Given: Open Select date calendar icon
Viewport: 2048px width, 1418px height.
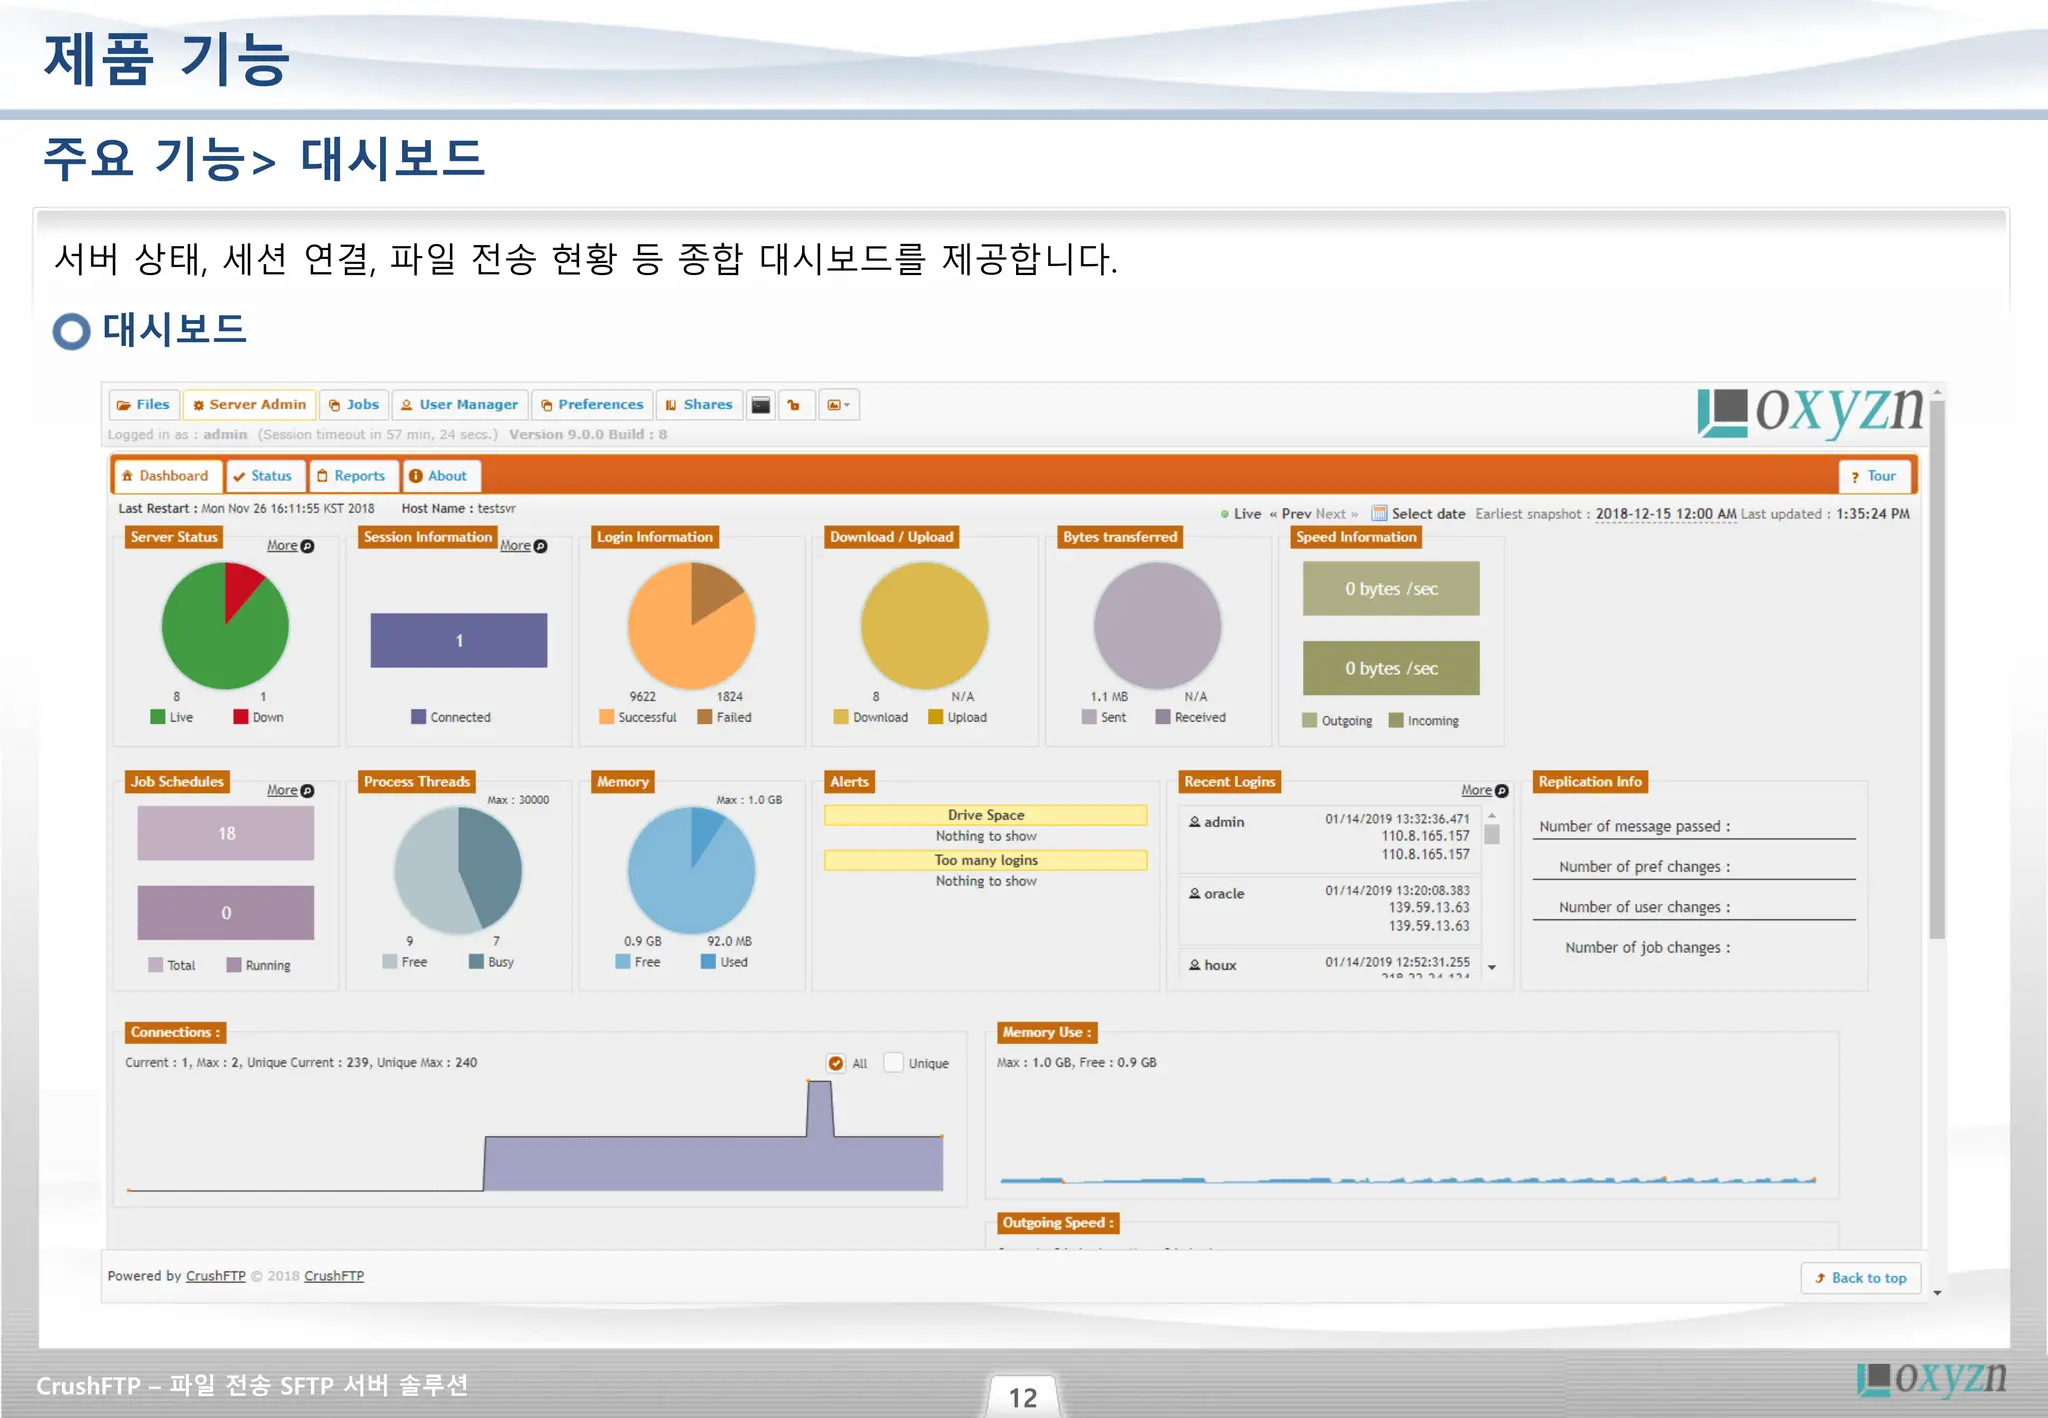Looking at the screenshot, I should [x=1379, y=513].
